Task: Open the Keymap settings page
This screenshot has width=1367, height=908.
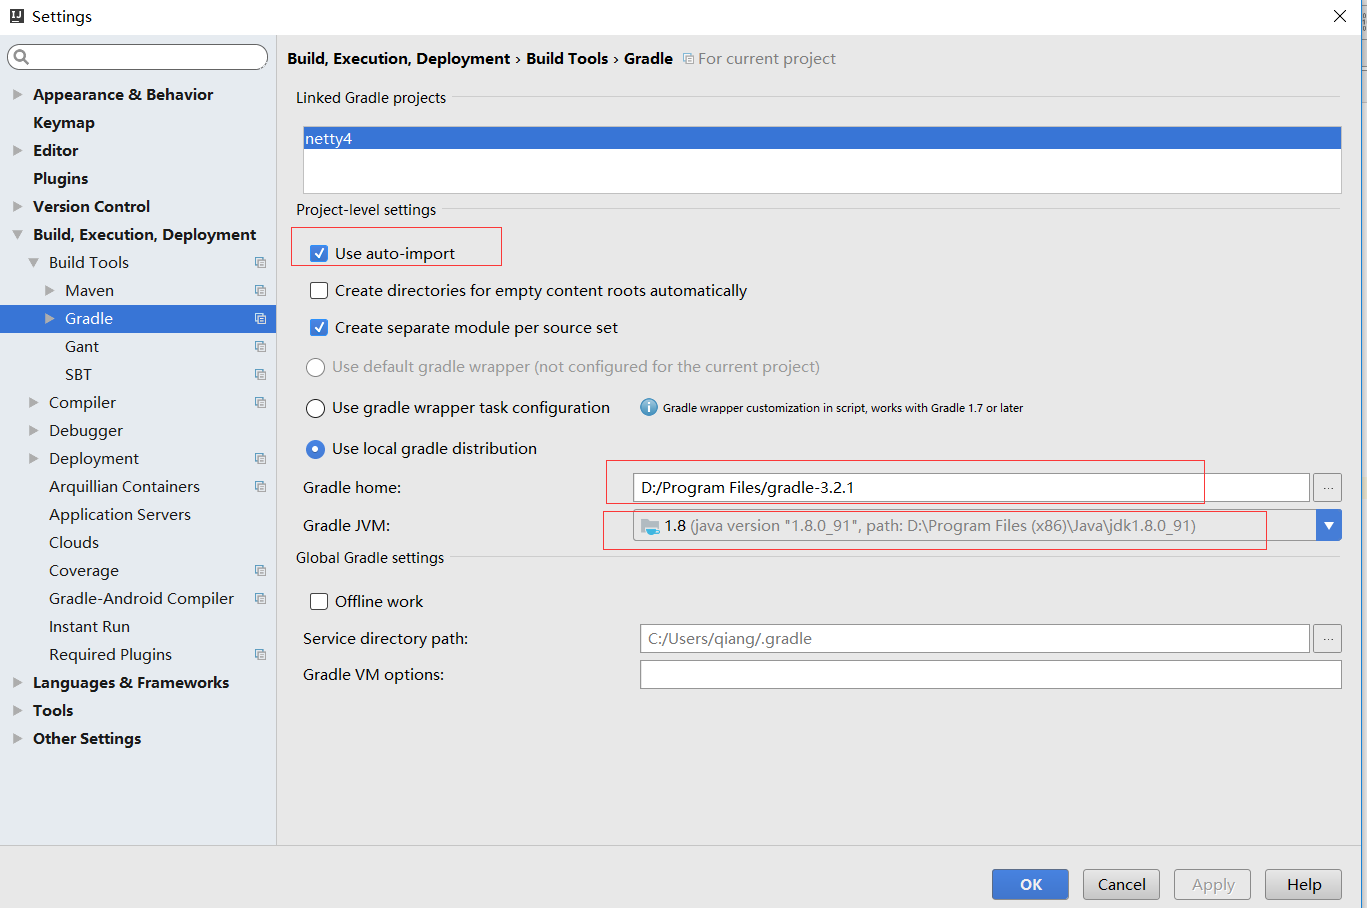Action: (x=64, y=122)
